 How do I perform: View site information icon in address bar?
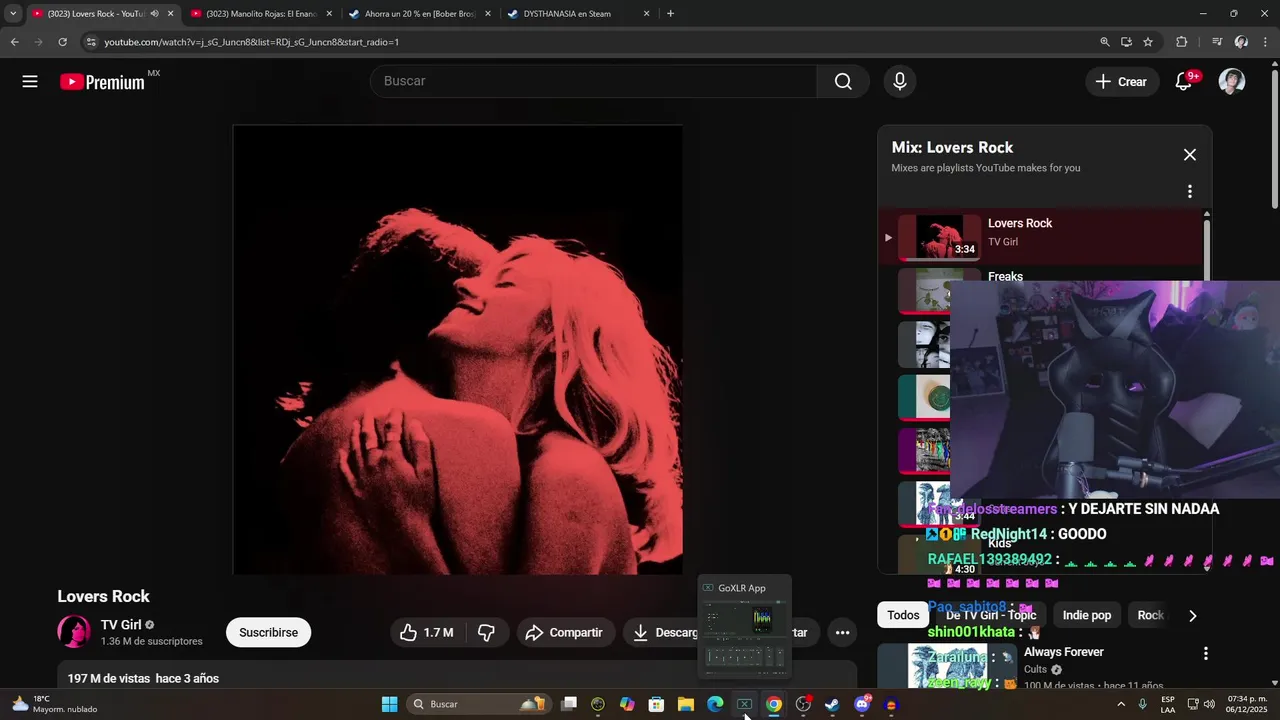click(x=91, y=42)
